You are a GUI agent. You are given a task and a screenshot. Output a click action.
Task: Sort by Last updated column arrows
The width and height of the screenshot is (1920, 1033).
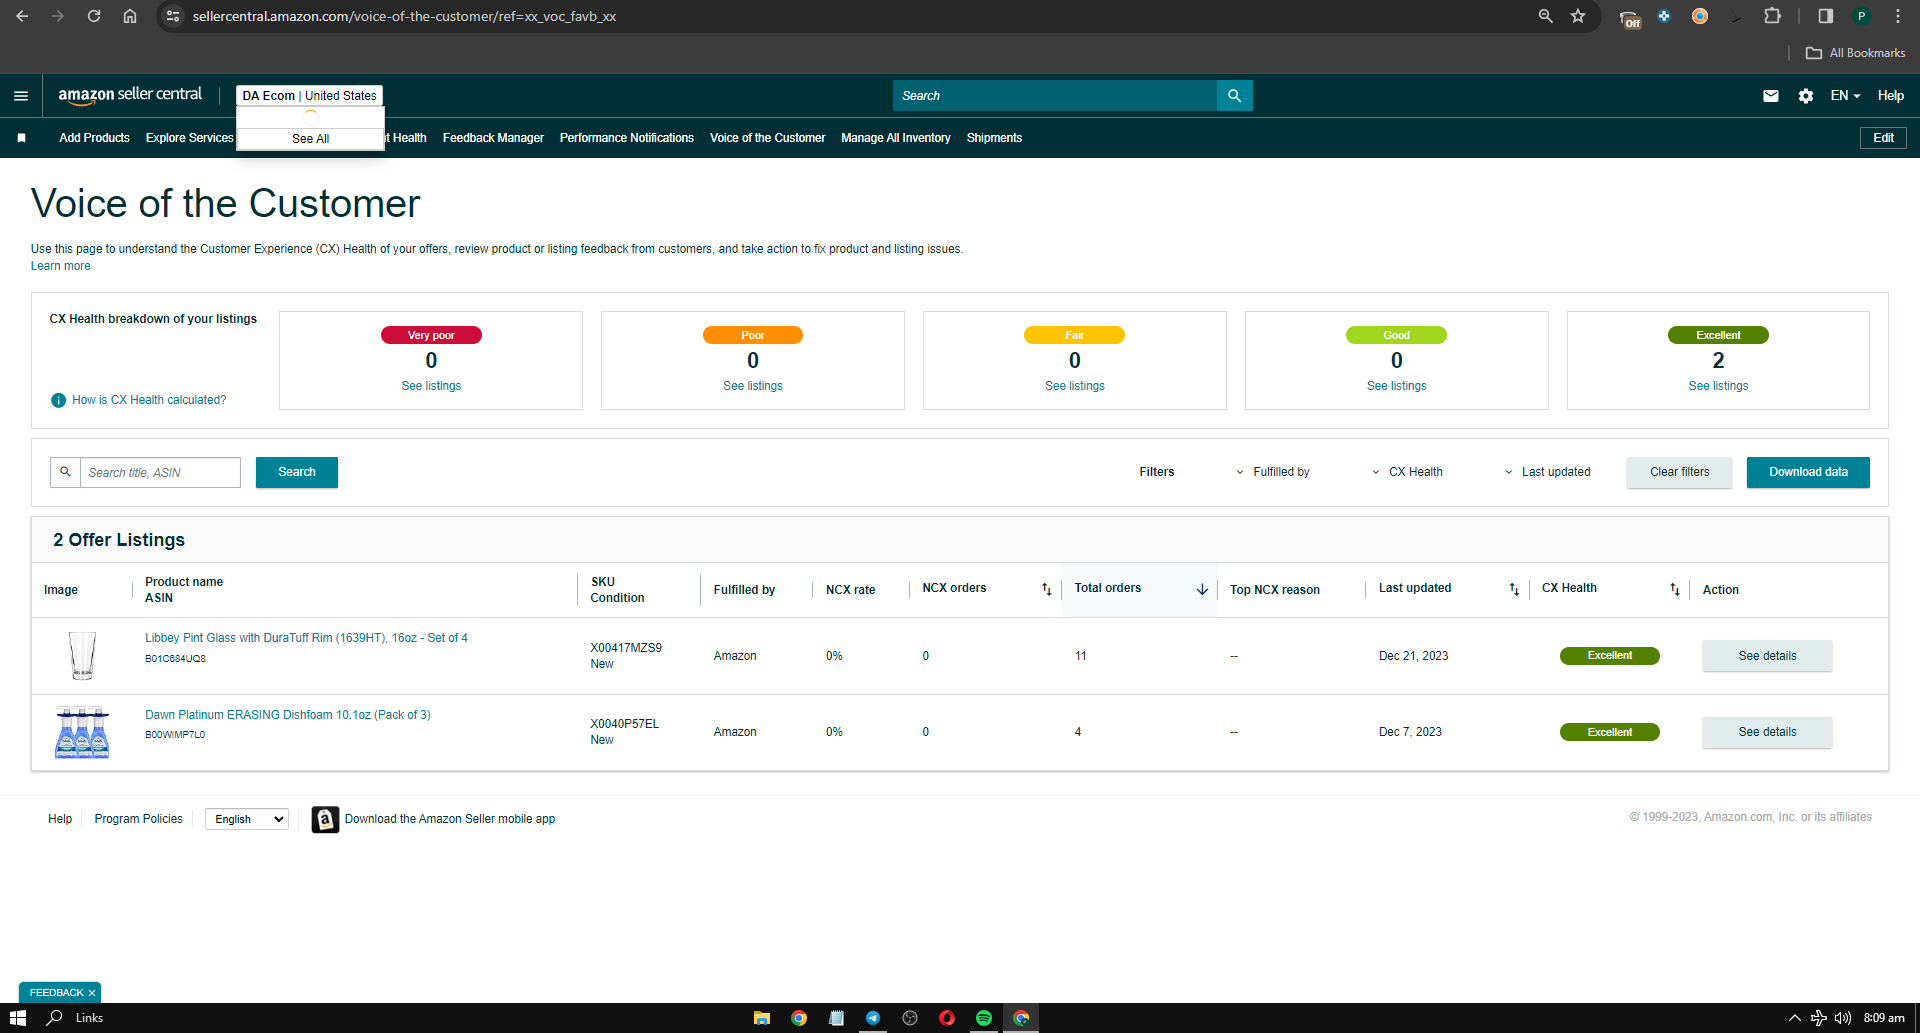[x=1514, y=589]
